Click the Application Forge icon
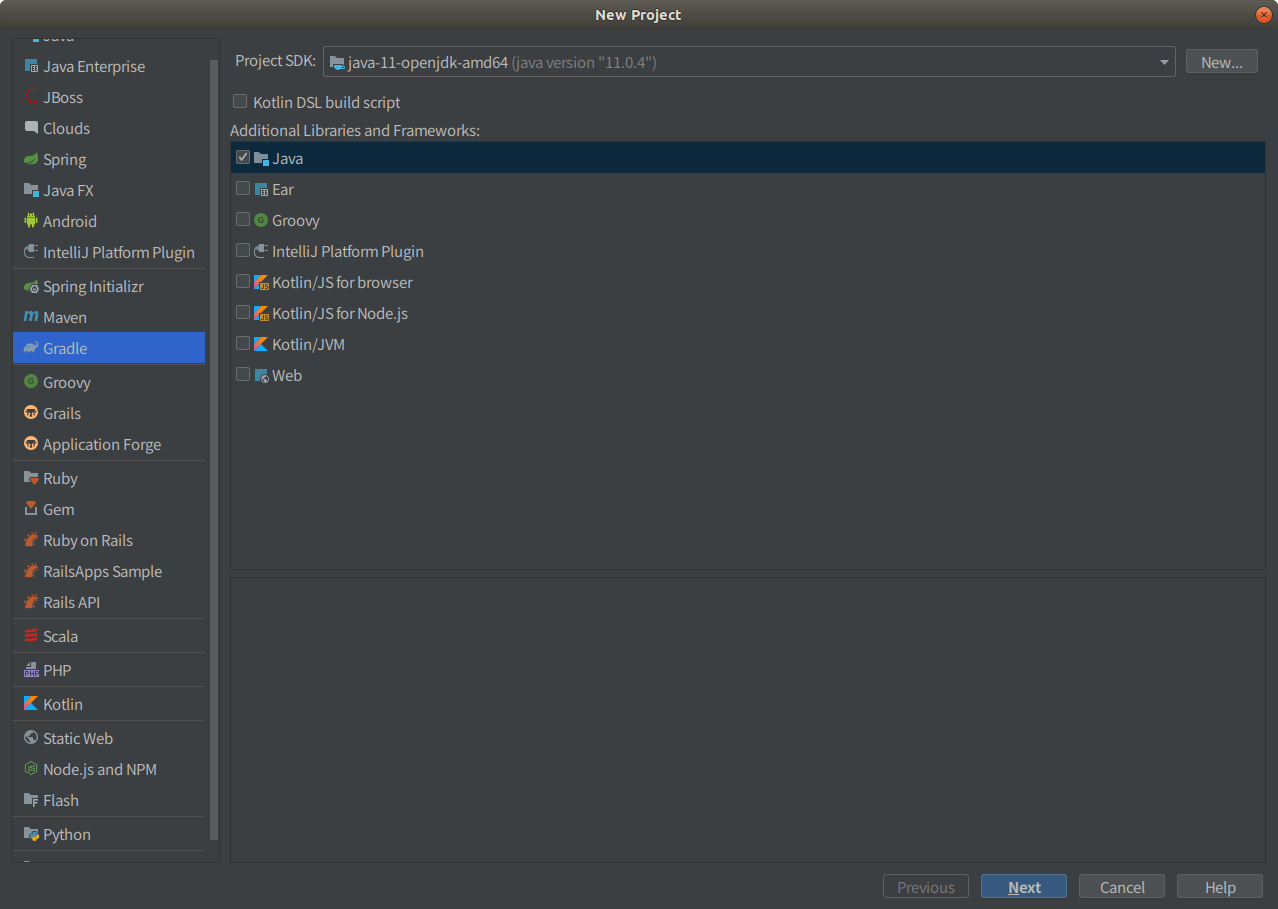The width and height of the screenshot is (1278, 909). 31,445
